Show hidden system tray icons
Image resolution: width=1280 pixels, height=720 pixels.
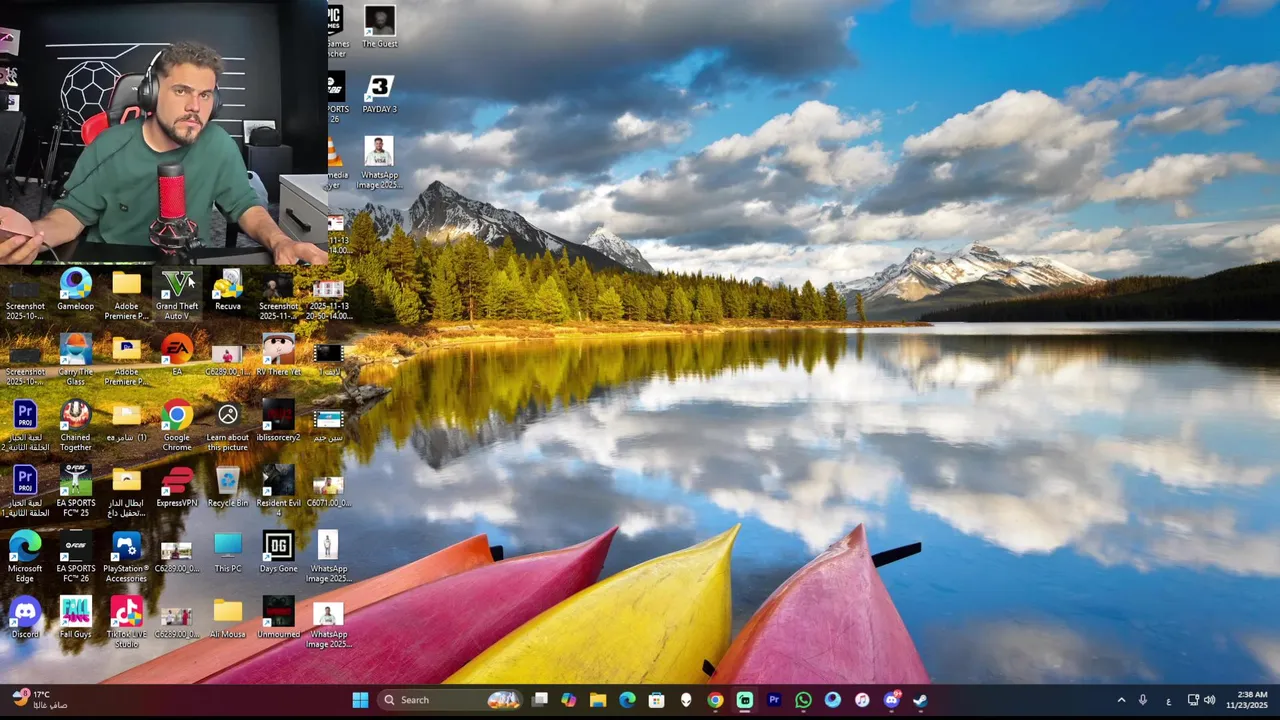(x=1121, y=700)
